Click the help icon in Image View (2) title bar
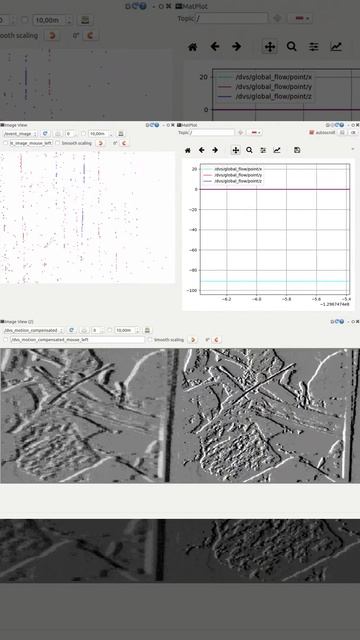 coord(342,322)
